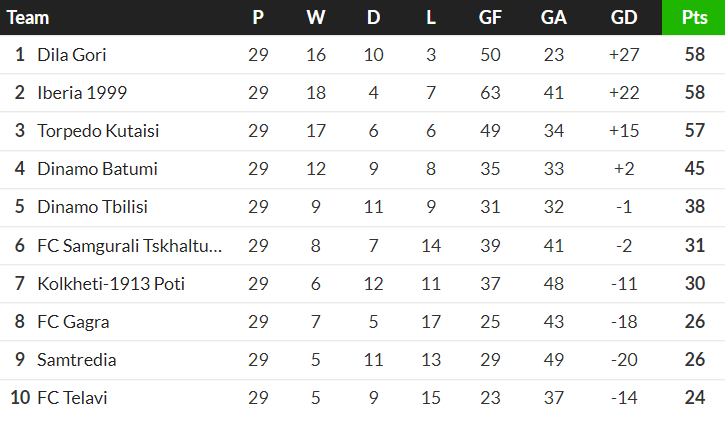Screen dimensions: 725x423
Task: Click the W wins column header
Action: click(316, 18)
